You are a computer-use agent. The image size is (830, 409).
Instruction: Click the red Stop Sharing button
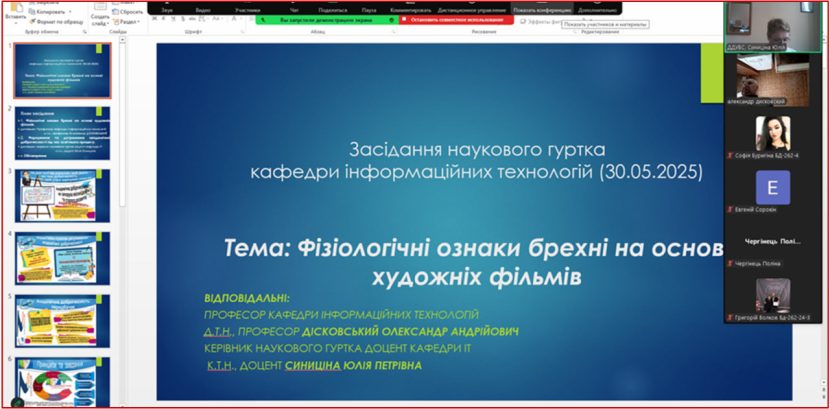click(x=456, y=19)
